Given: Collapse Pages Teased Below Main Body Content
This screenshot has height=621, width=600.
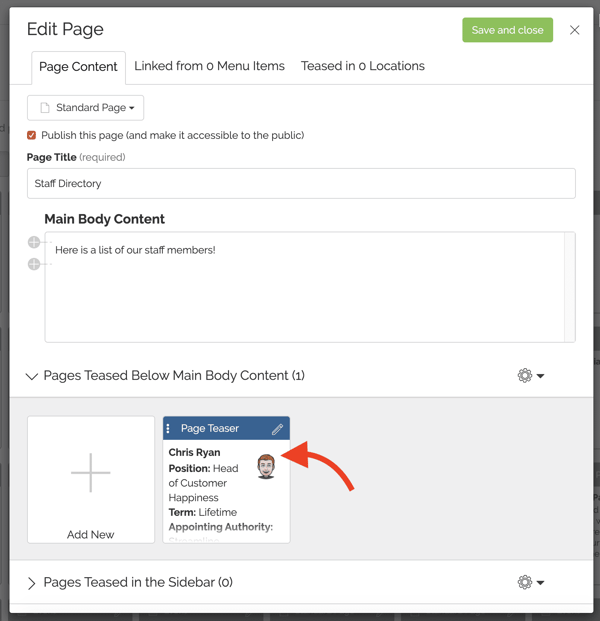Looking at the screenshot, I should click(x=32, y=376).
